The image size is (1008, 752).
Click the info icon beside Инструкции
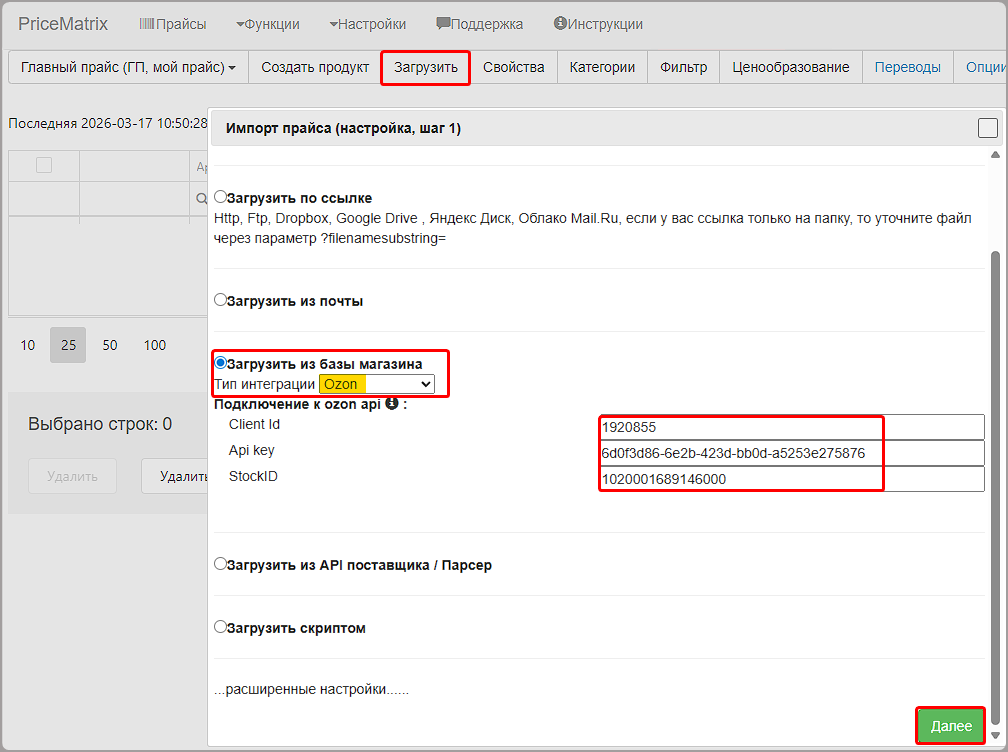(559, 24)
